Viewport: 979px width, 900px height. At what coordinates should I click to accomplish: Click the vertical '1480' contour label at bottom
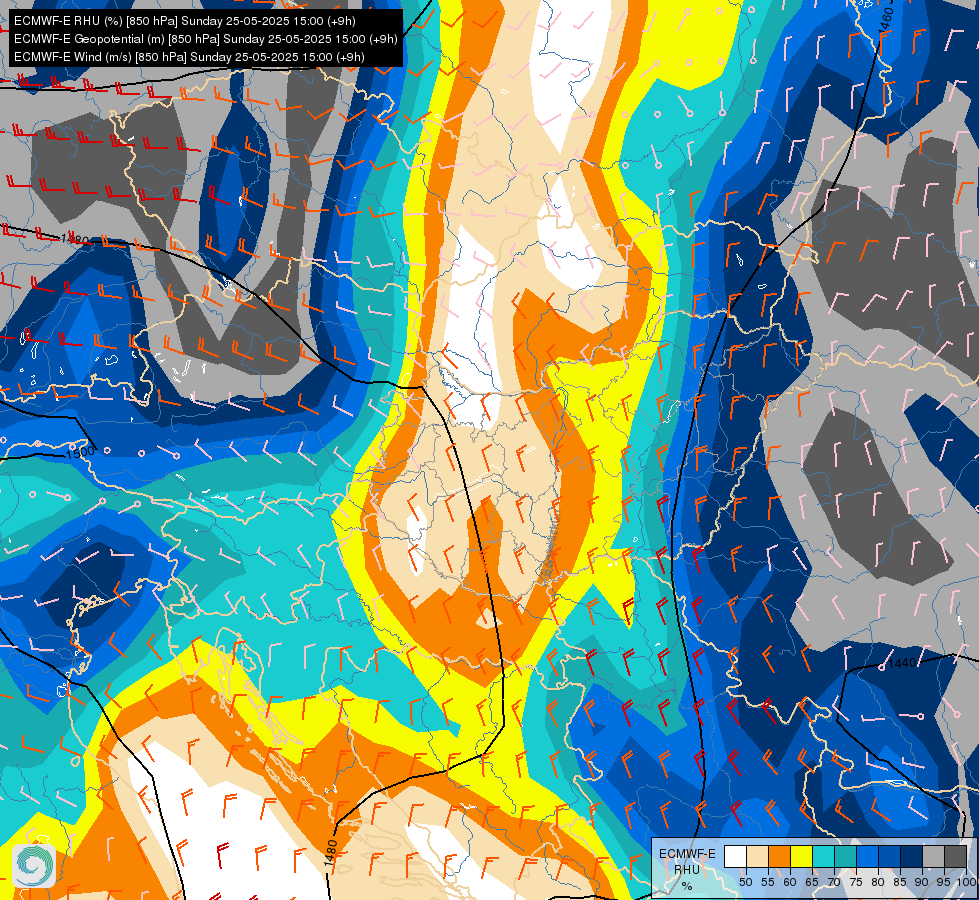332,853
